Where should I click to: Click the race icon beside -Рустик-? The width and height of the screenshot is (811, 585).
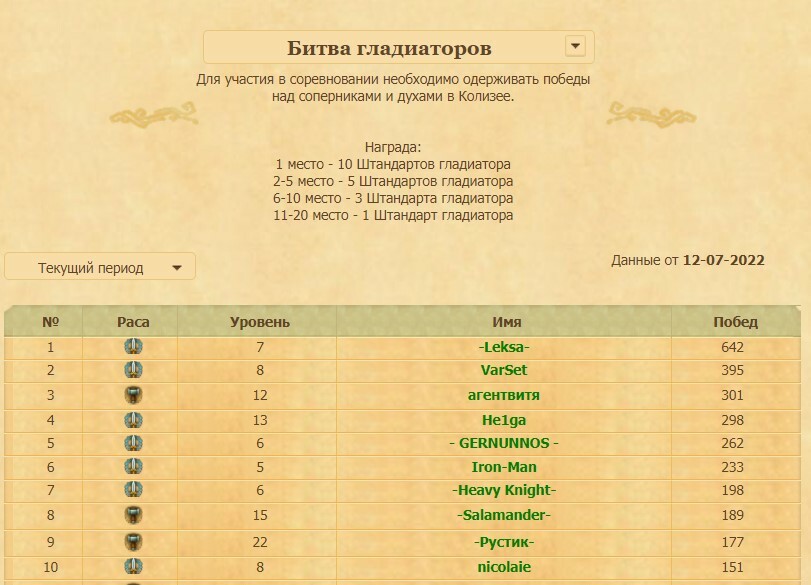coord(133,542)
